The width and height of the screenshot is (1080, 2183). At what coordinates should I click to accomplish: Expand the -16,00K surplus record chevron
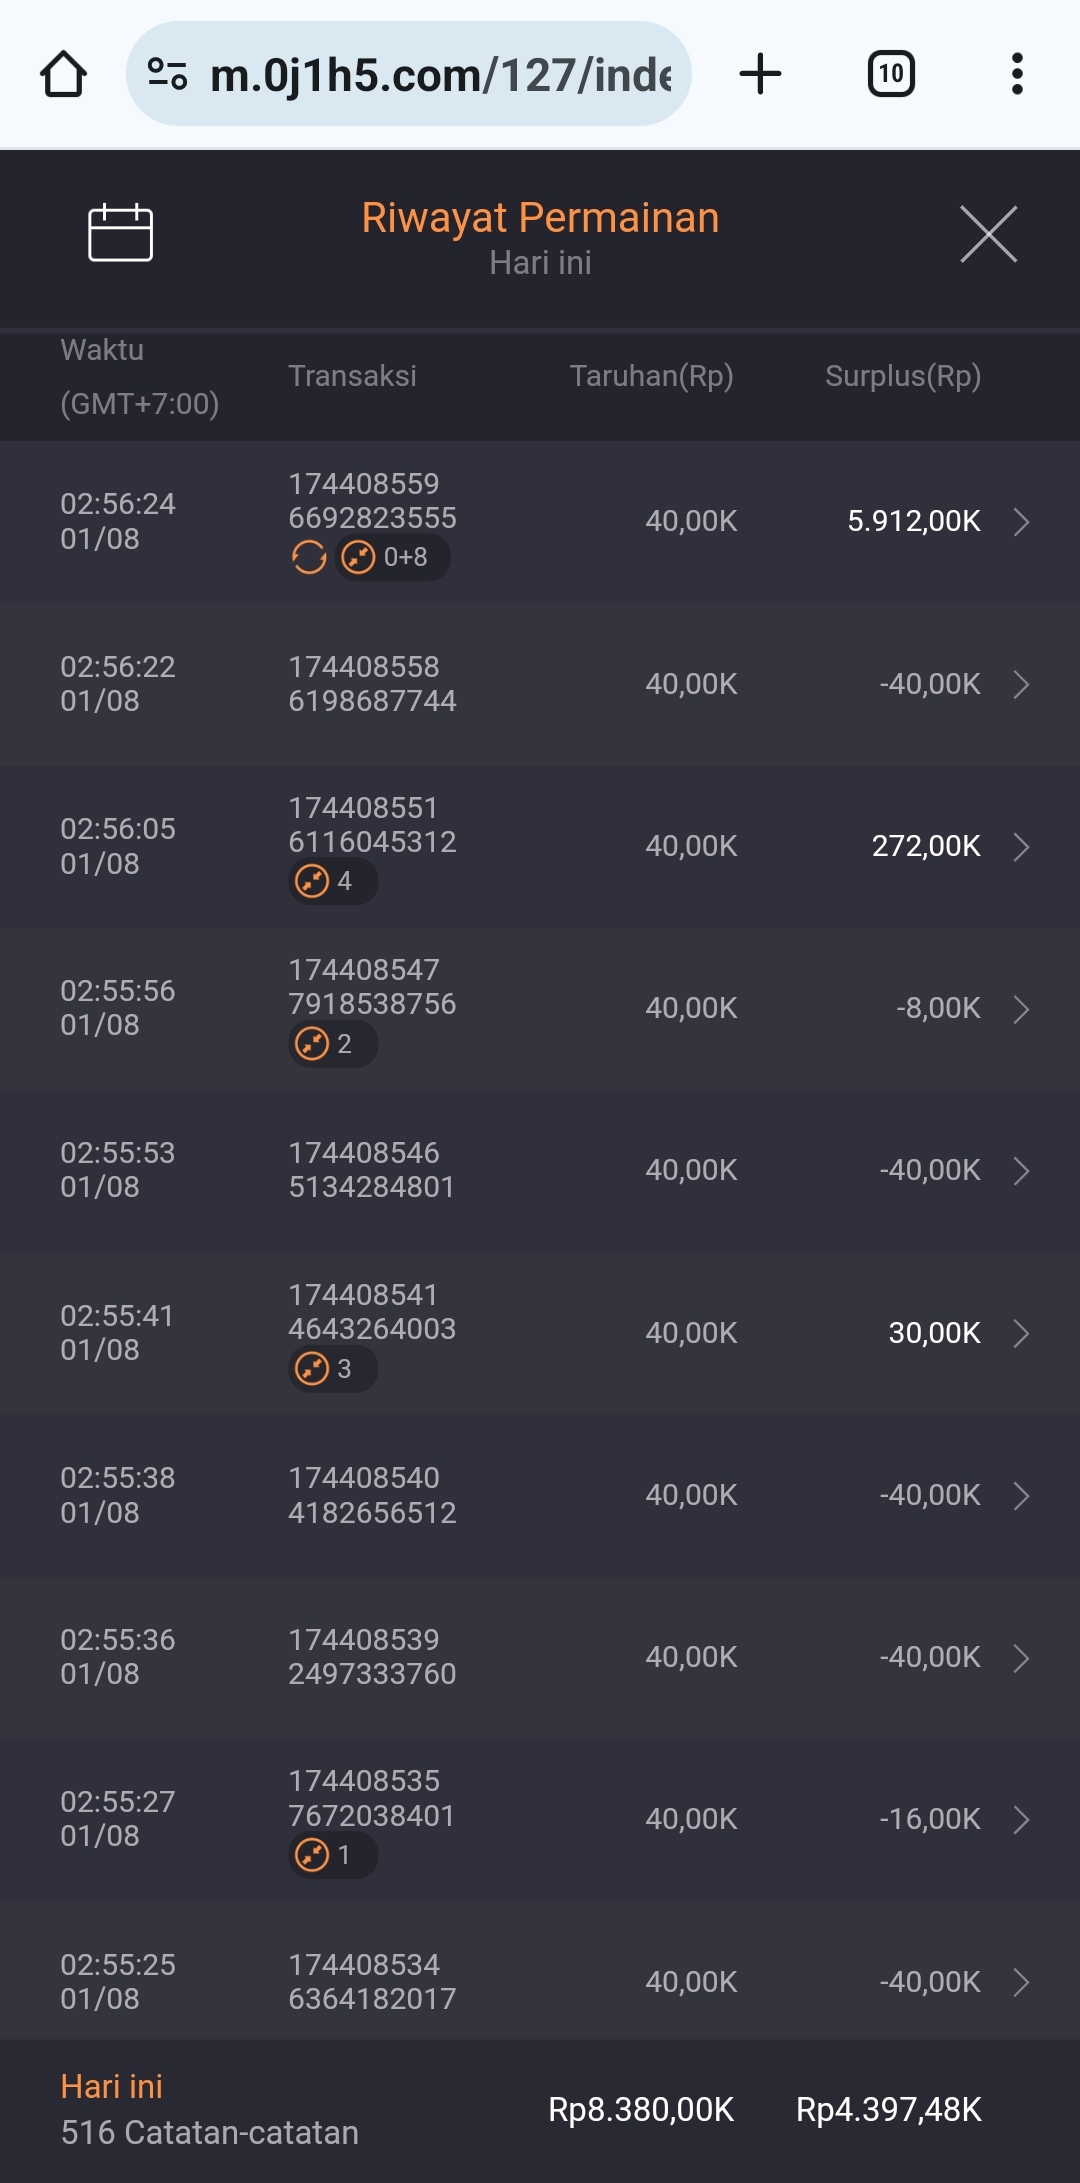[x=1021, y=1820]
